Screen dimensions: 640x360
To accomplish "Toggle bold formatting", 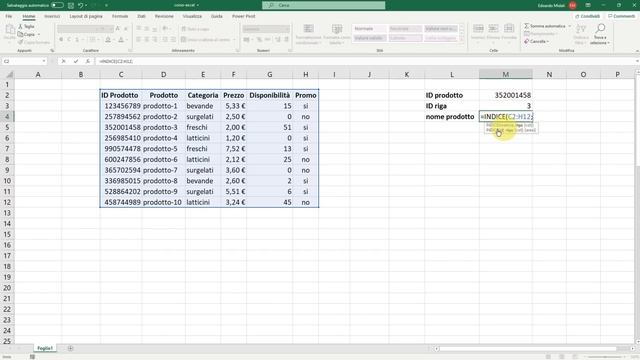I will [61, 40].
